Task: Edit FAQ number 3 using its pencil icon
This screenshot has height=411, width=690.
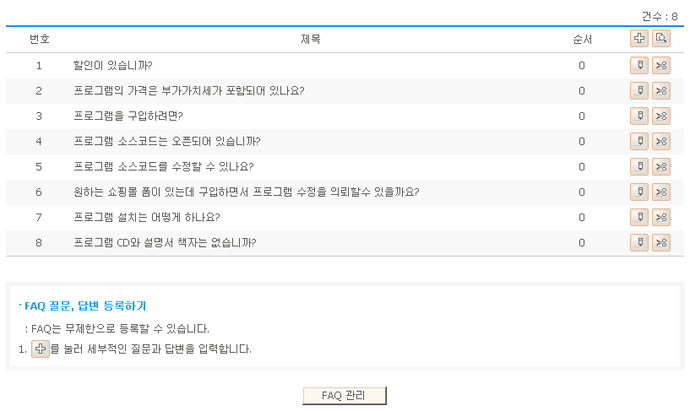Action: click(x=640, y=116)
